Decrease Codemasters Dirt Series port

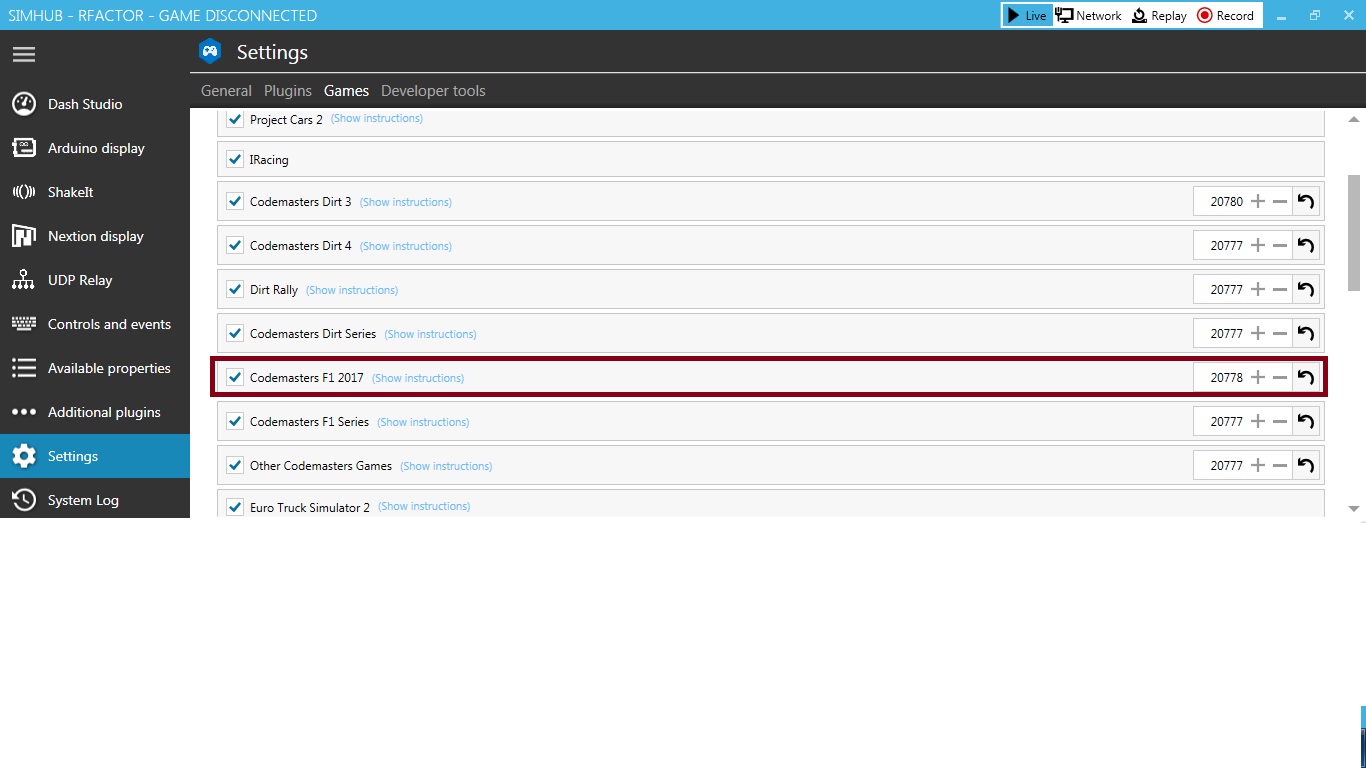pos(1280,333)
